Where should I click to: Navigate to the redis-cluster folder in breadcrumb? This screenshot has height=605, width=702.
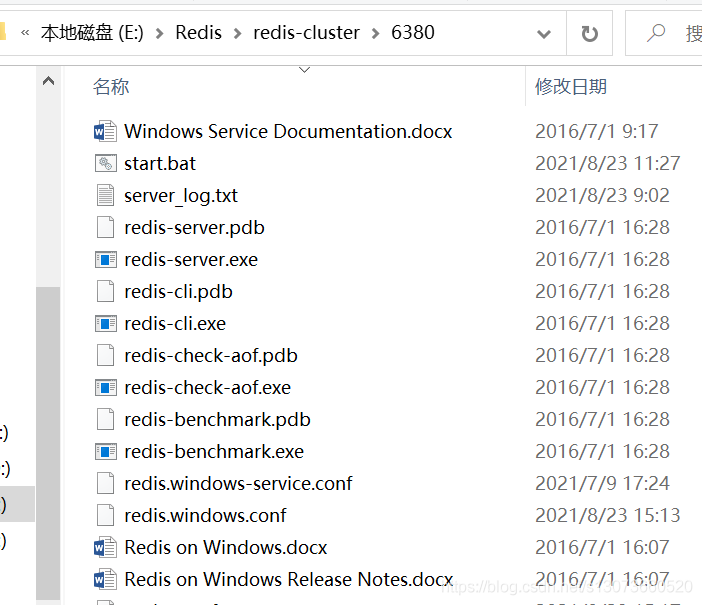point(306,33)
